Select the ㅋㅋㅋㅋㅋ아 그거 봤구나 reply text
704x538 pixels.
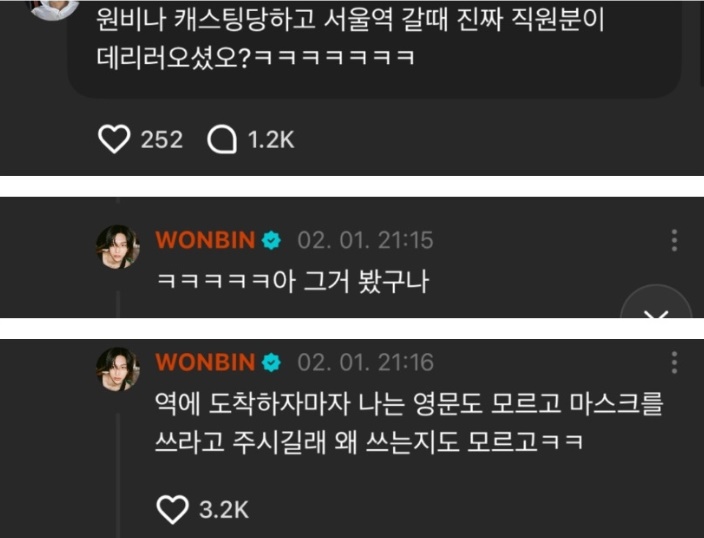293,281
